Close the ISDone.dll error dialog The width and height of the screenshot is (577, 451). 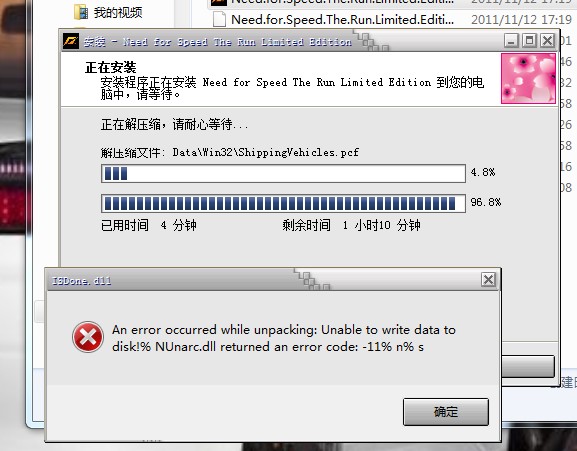[x=488, y=280]
